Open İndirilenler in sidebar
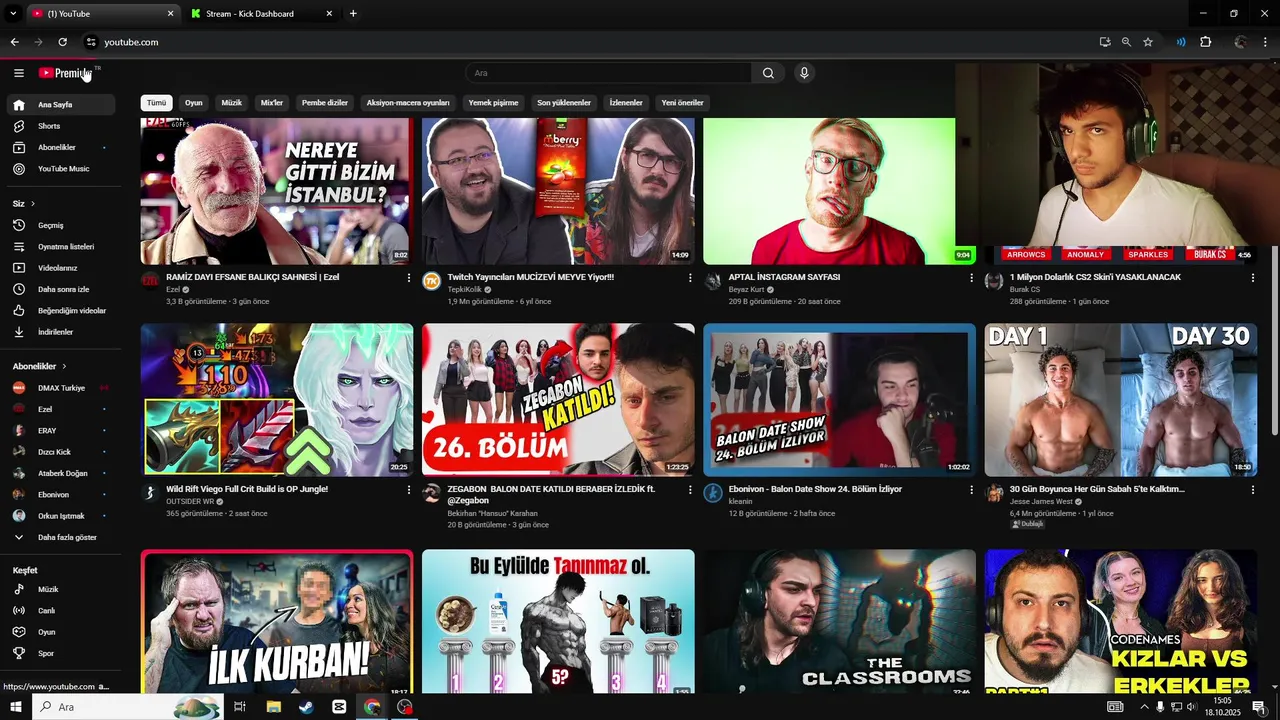This screenshot has width=1280, height=720. (60, 332)
